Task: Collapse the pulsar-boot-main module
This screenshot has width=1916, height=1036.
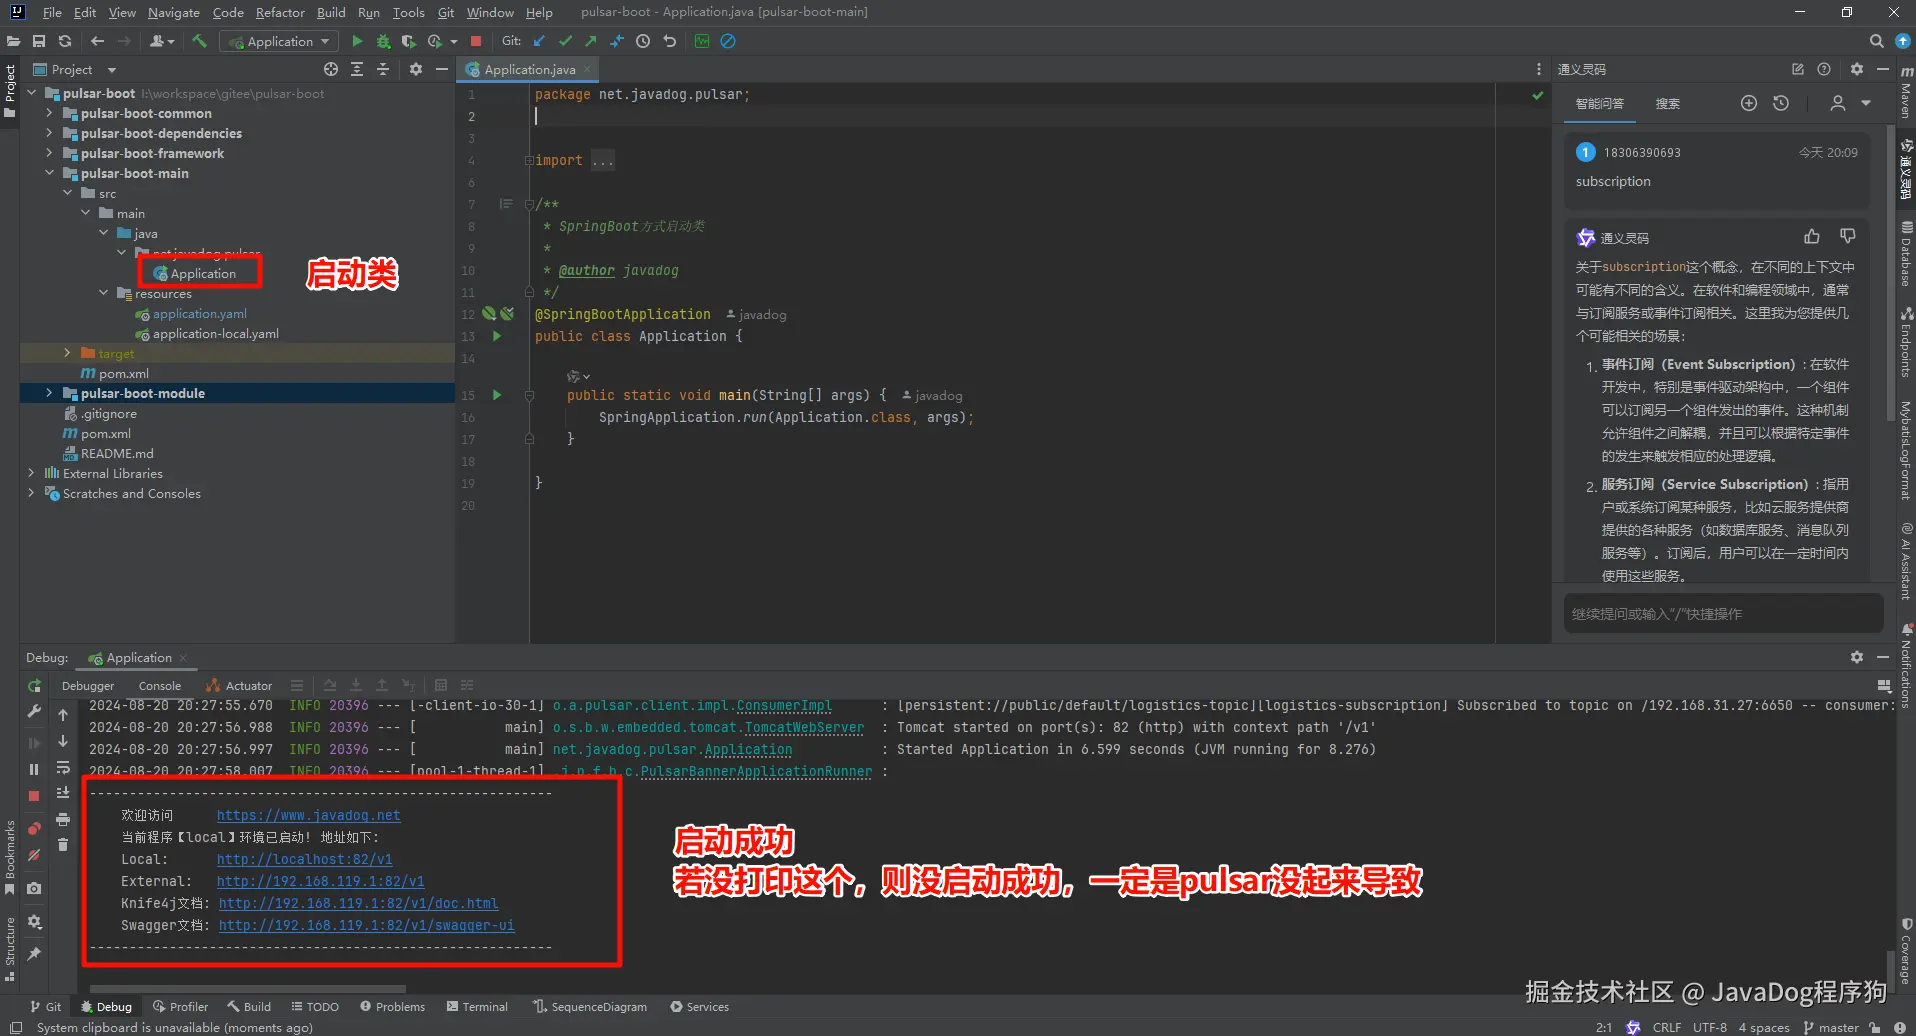Action: coord(49,173)
